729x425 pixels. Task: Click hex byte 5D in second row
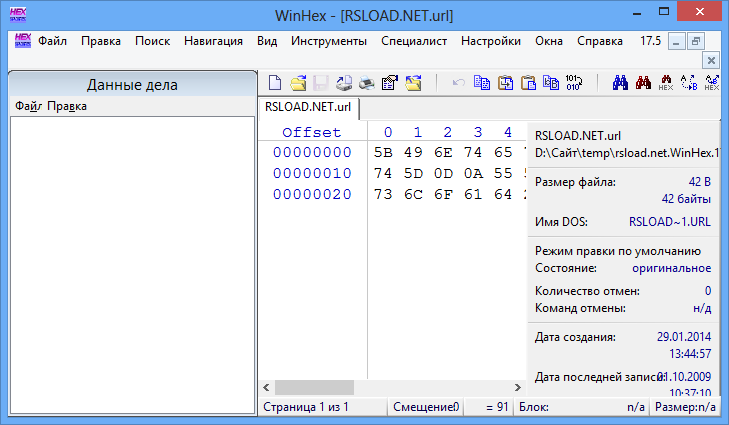tap(413, 173)
